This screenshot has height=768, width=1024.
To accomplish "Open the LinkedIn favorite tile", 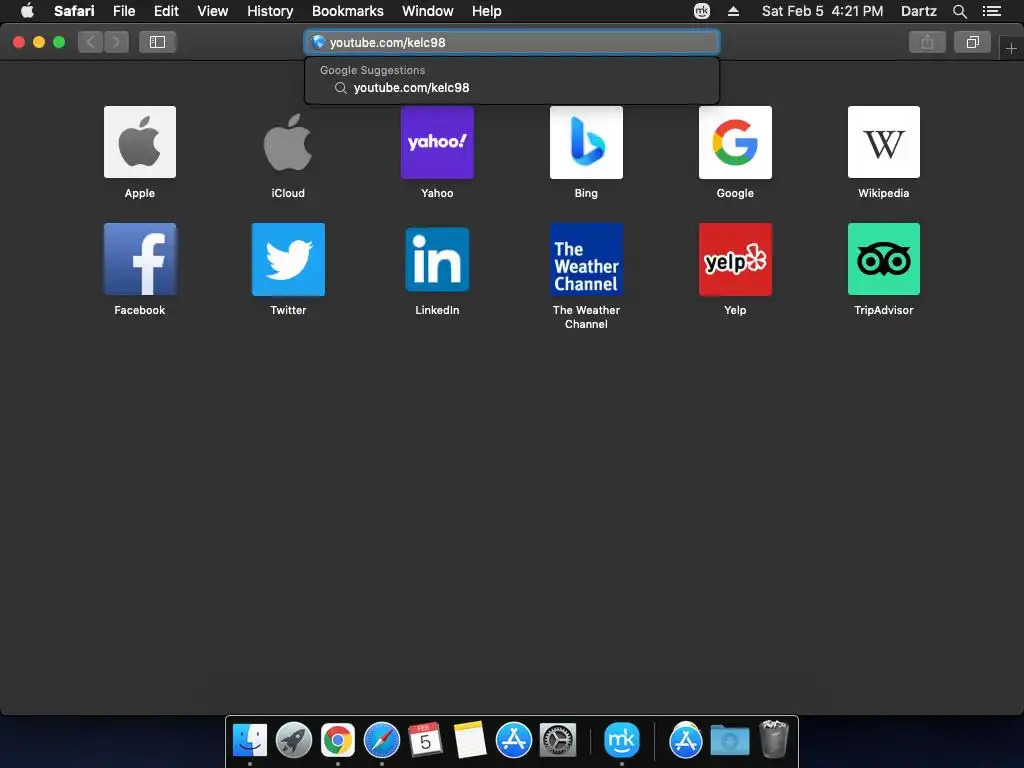I will [x=437, y=259].
